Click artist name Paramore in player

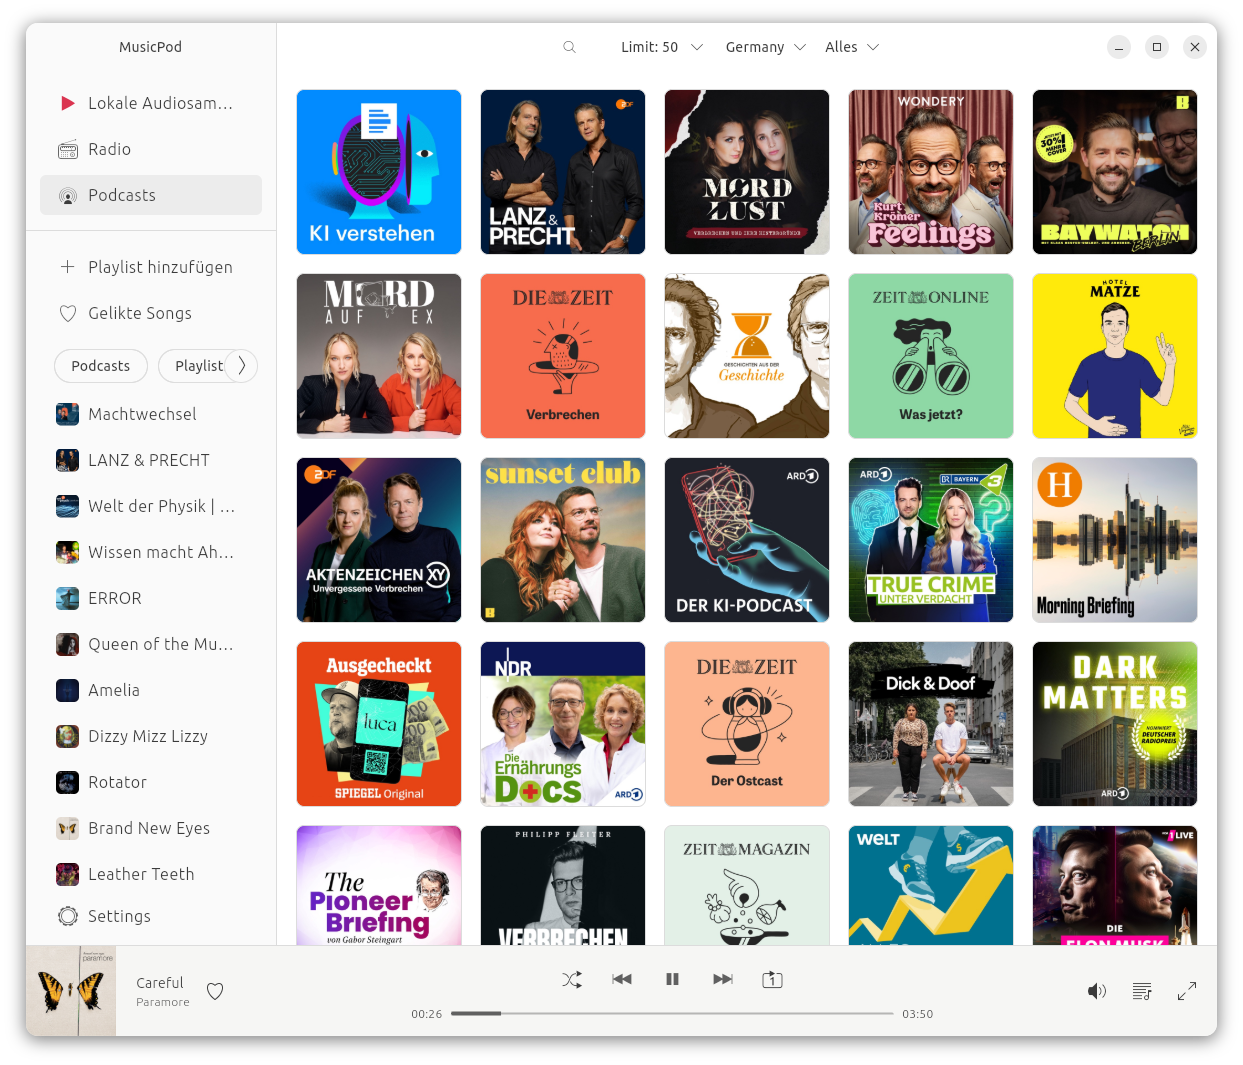[163, 1002]
